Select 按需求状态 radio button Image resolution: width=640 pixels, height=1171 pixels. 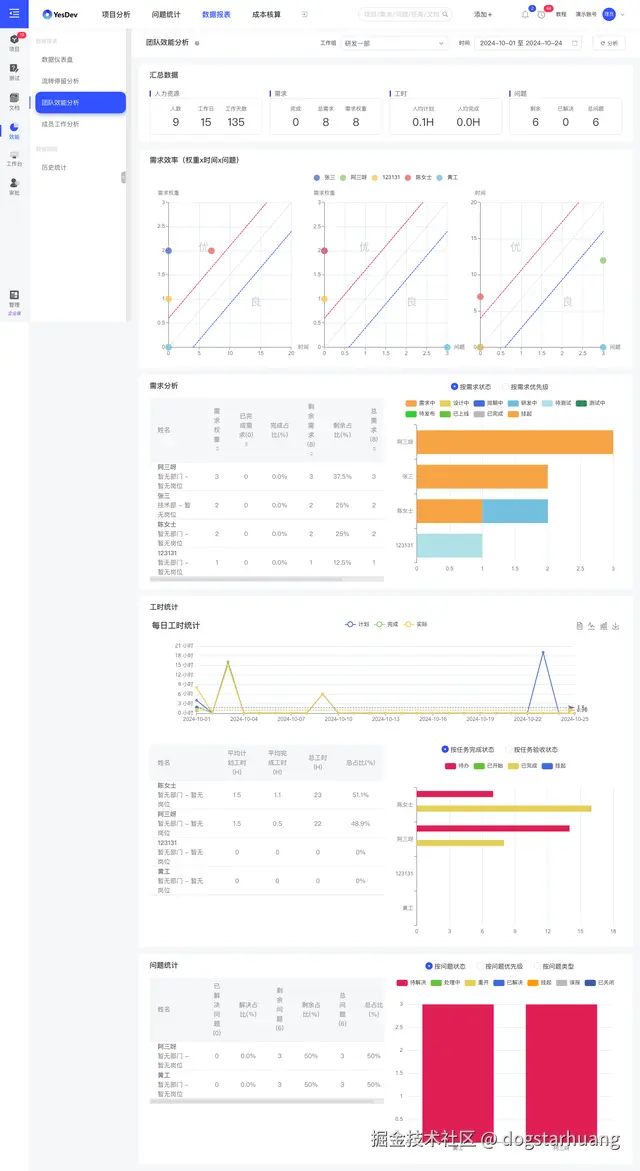455,386
